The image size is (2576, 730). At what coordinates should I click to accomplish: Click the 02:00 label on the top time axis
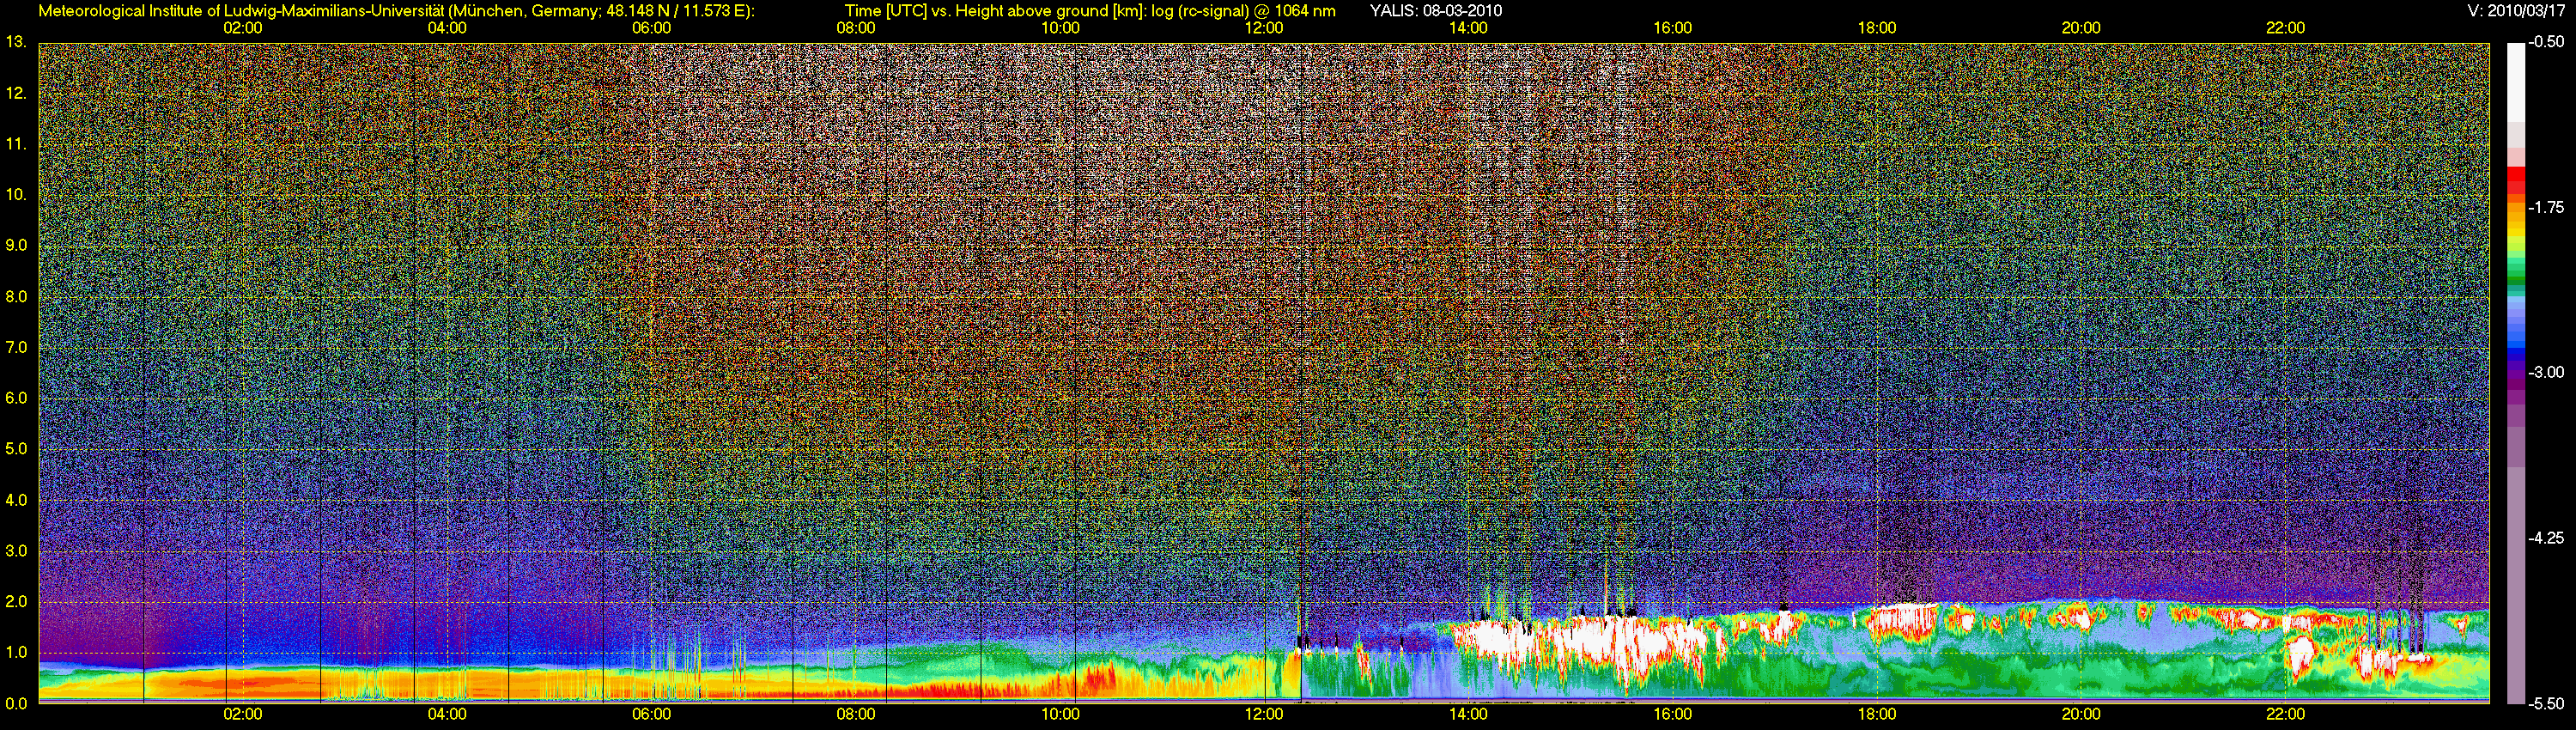pos(243,28)
